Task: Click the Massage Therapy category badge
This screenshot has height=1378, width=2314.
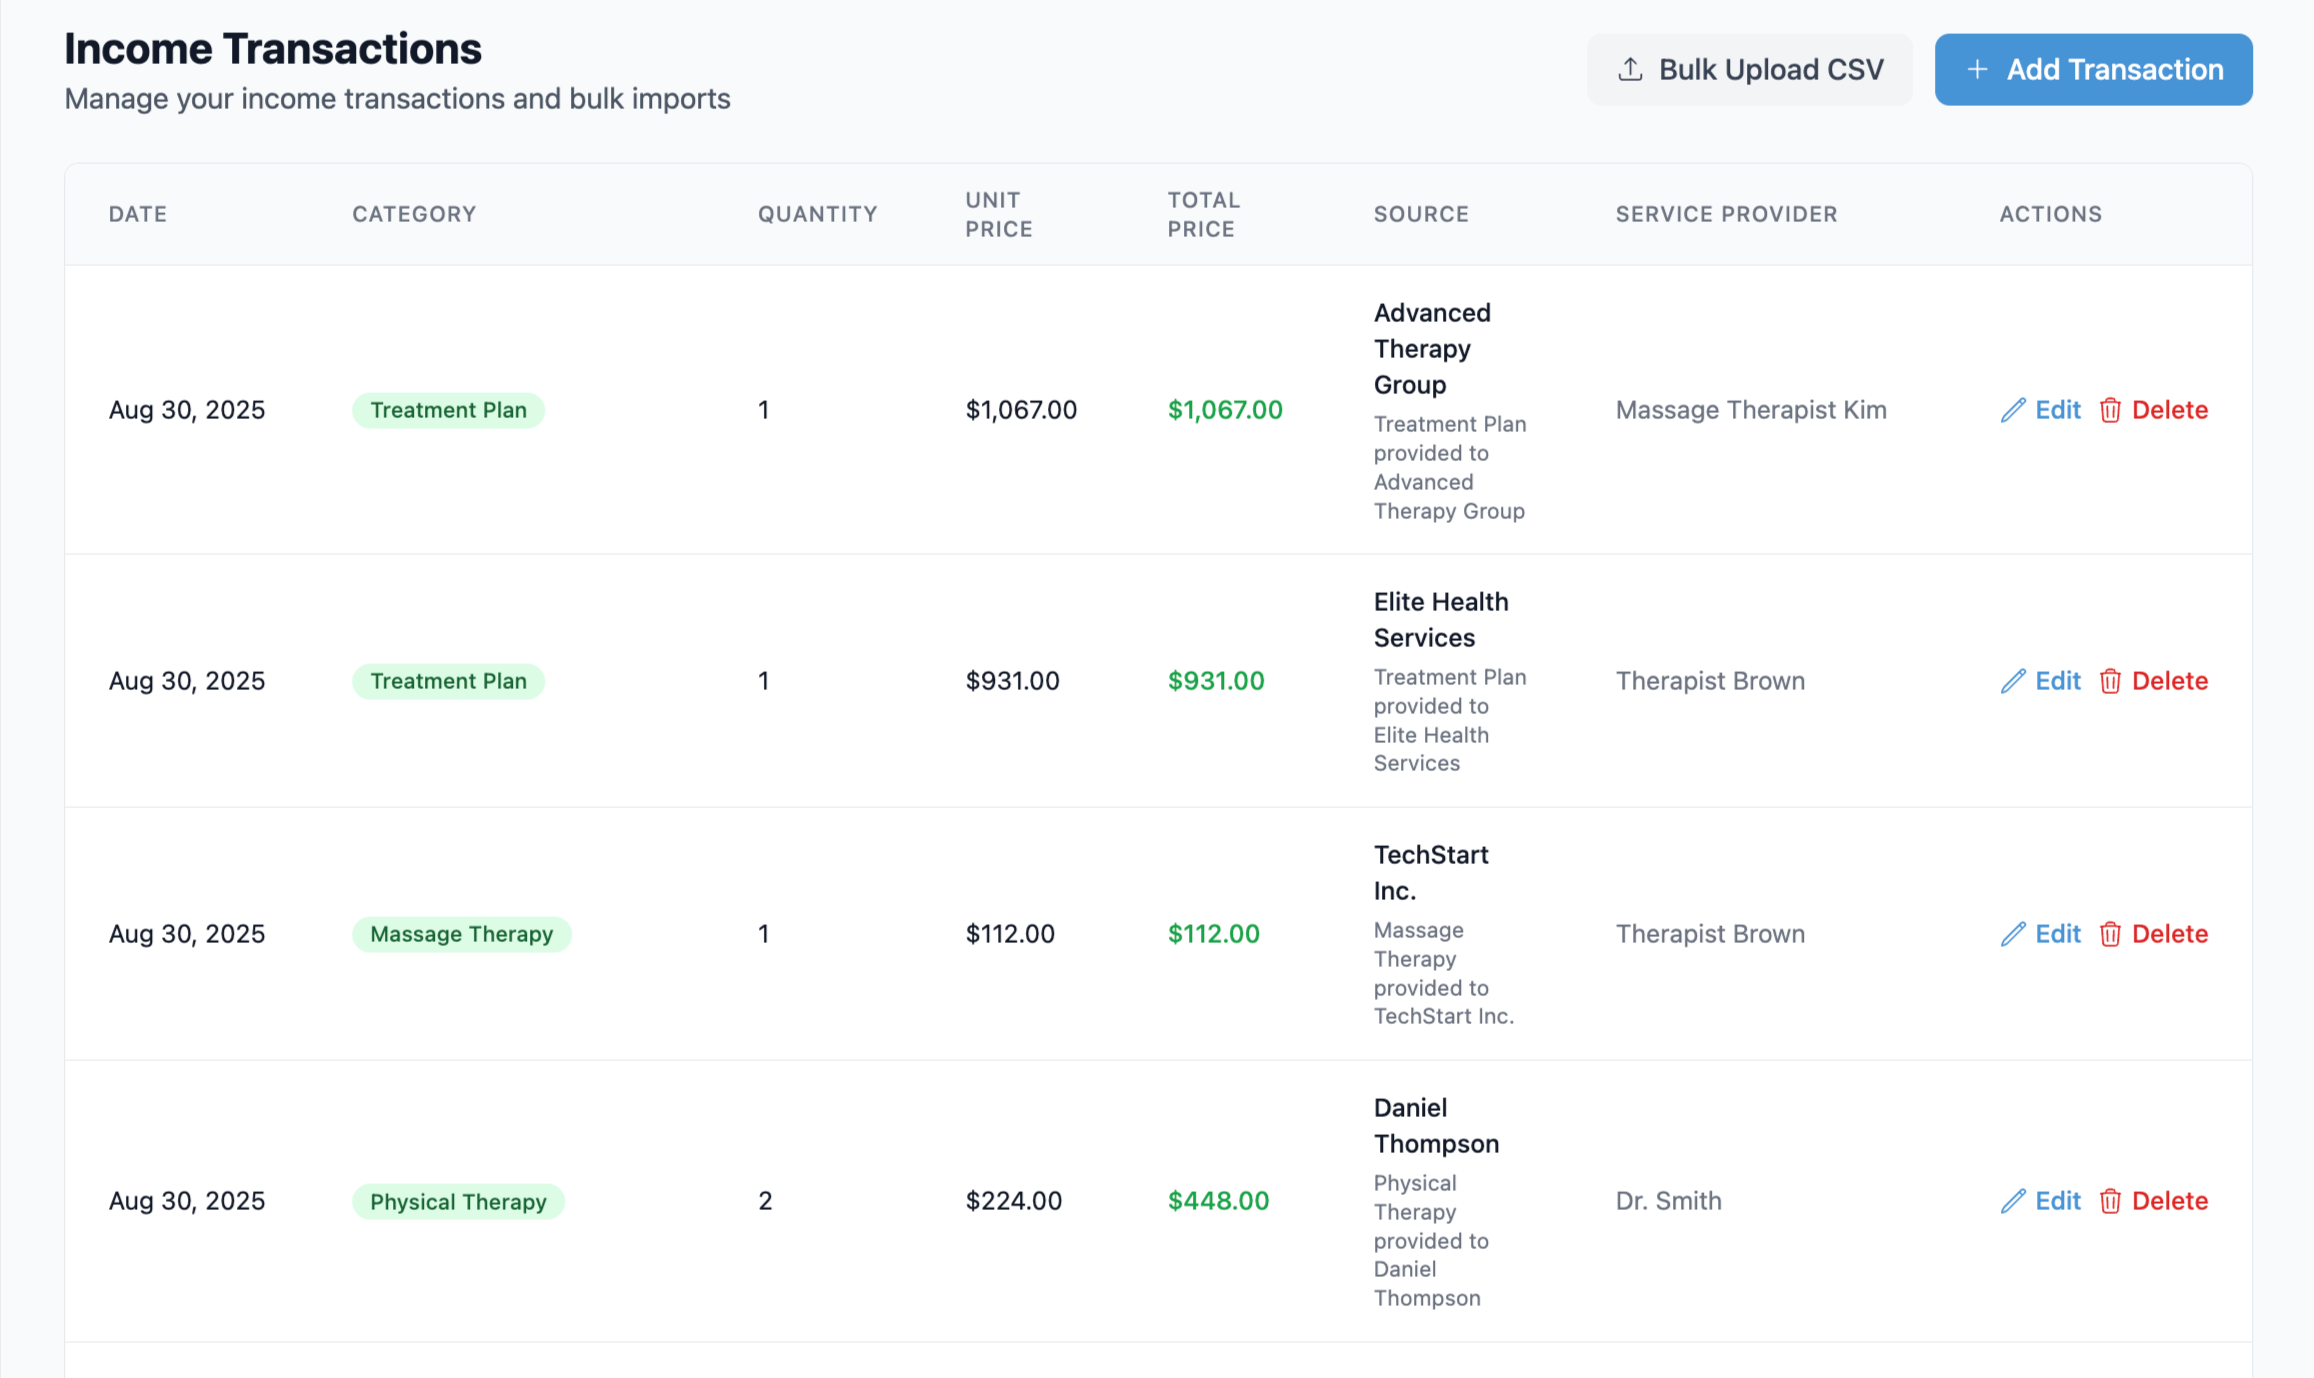Action: [461, 934]
